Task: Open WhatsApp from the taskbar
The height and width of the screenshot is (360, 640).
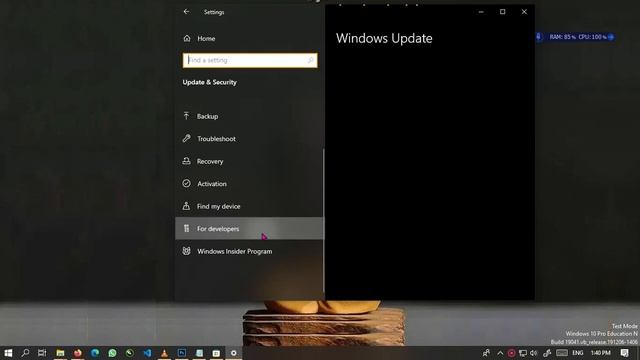Action: click(112, 353)
